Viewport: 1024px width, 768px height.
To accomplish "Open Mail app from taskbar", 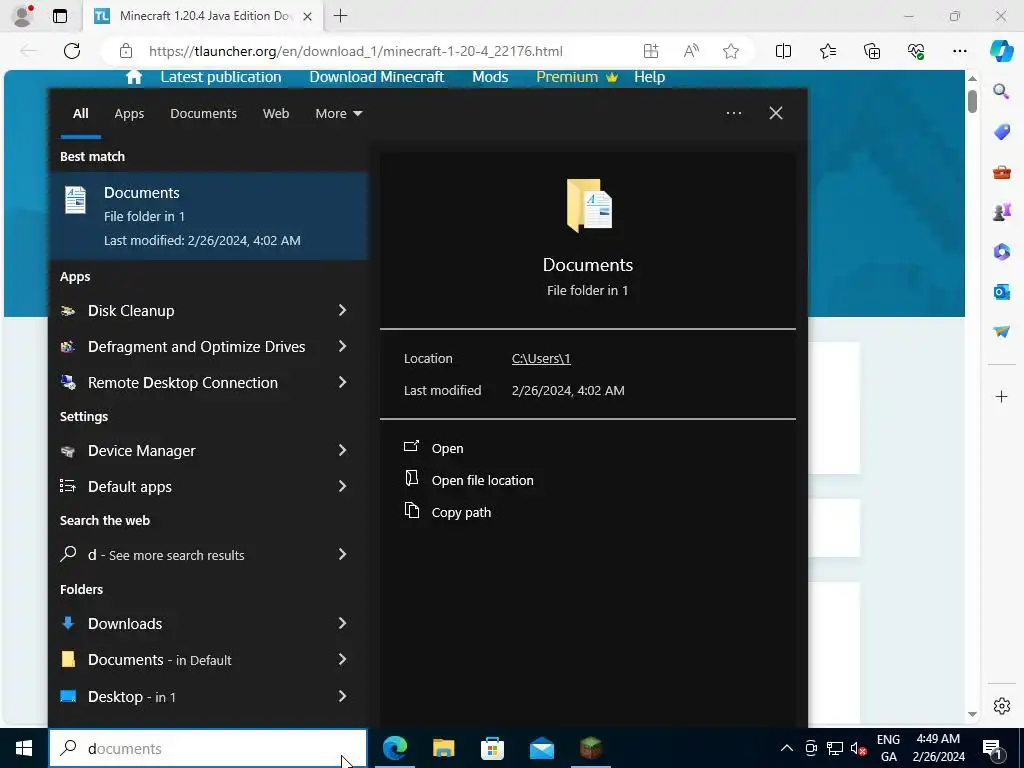I will click(541, 748).
